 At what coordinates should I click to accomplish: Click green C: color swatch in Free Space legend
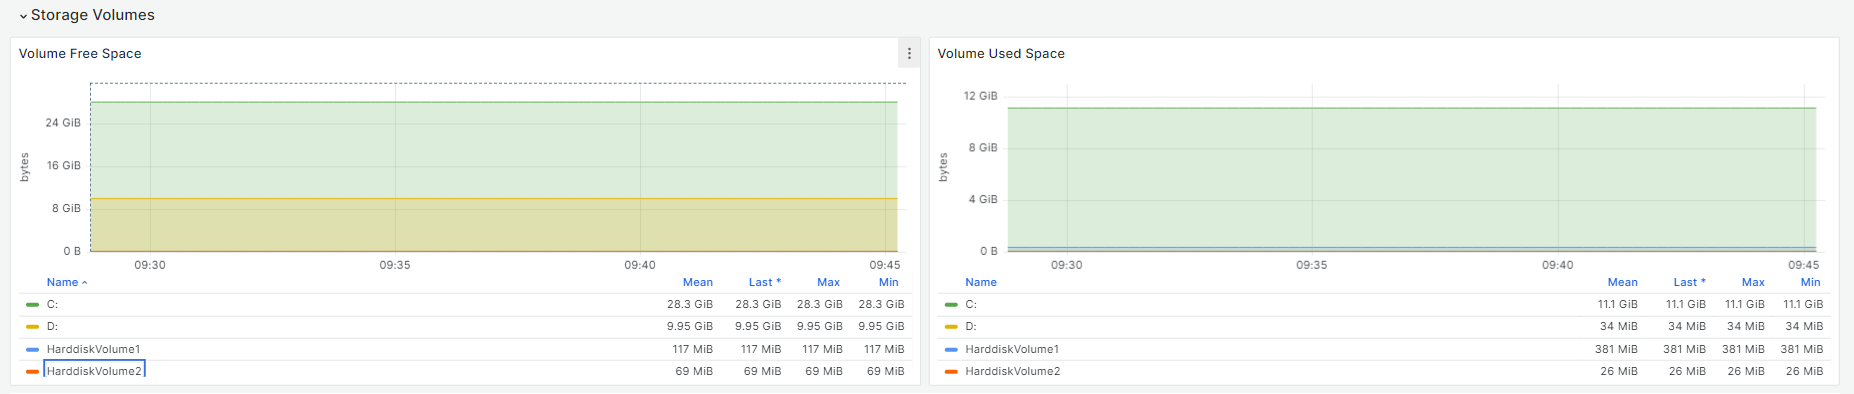(x=32, y=305)
